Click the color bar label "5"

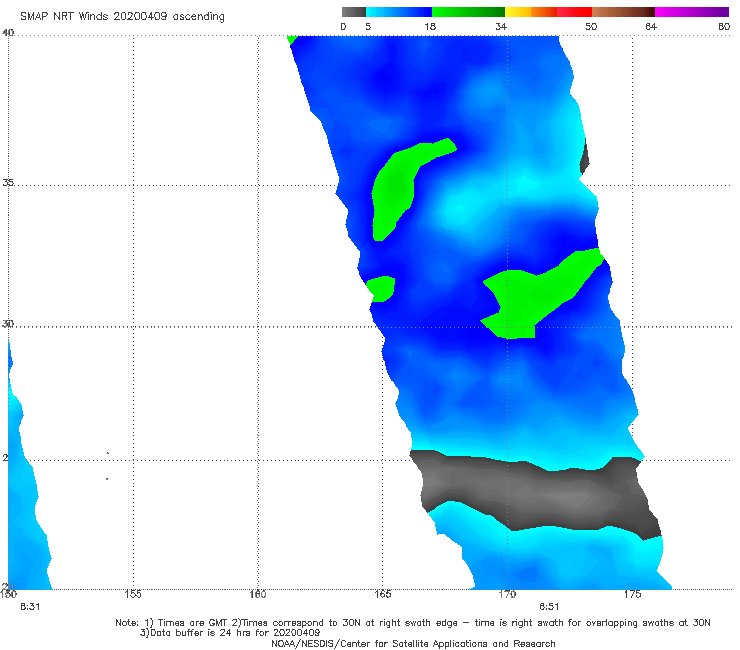click(368, 26)
